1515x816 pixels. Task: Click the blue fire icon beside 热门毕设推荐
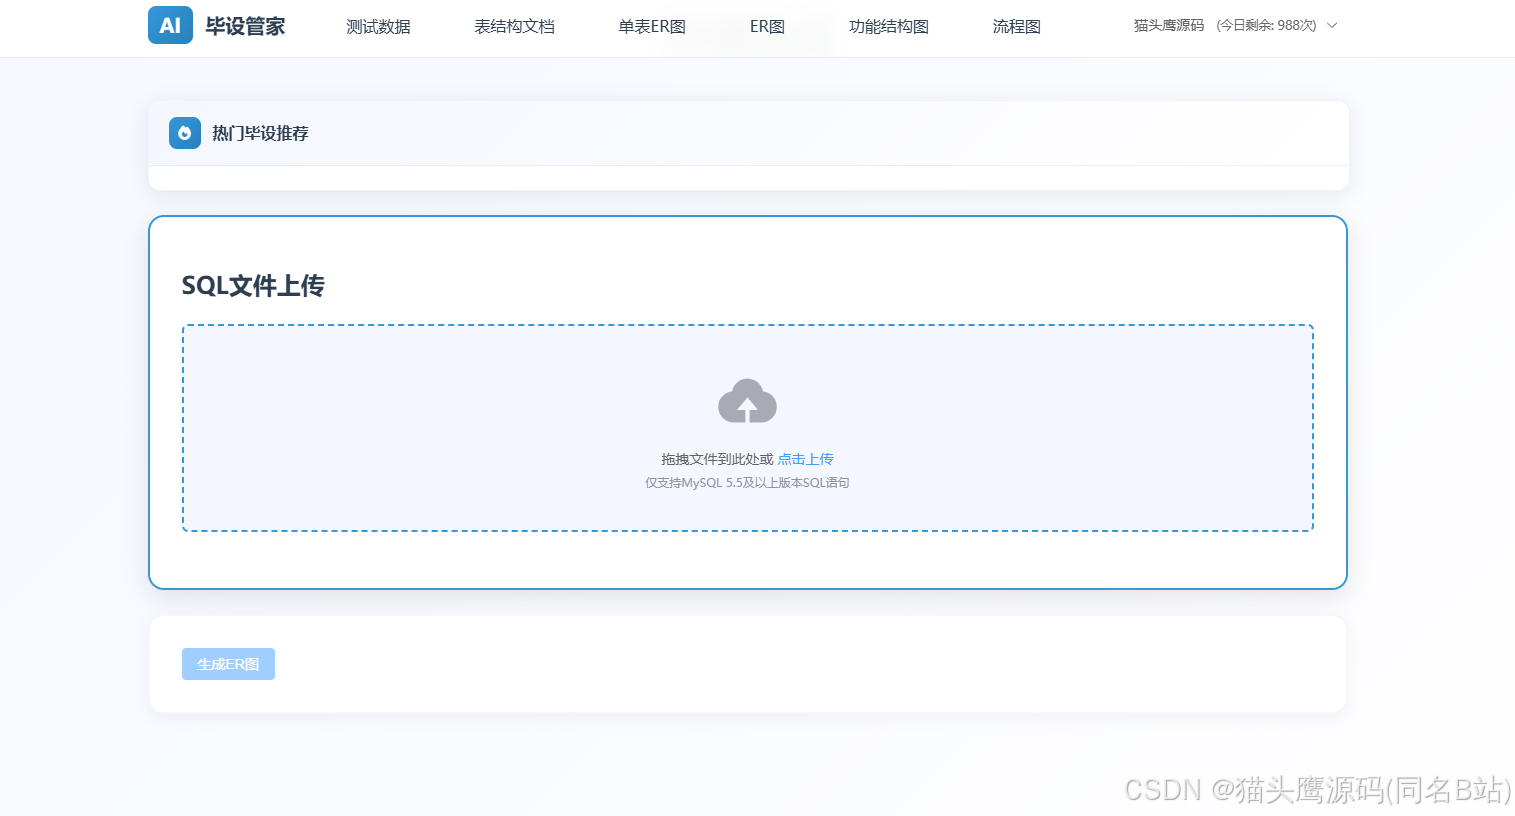tap(184, 132)
